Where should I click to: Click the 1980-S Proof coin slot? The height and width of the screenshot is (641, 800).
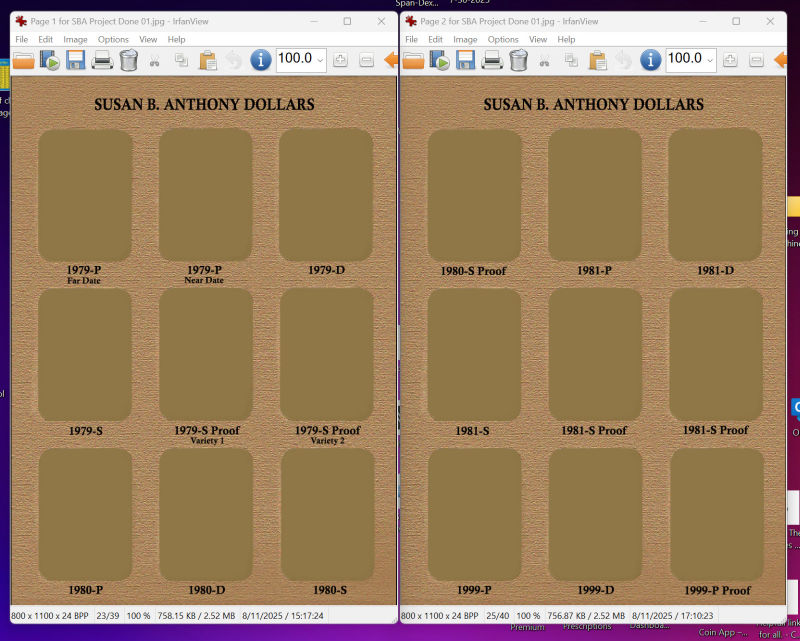click(x=474, y=195)
